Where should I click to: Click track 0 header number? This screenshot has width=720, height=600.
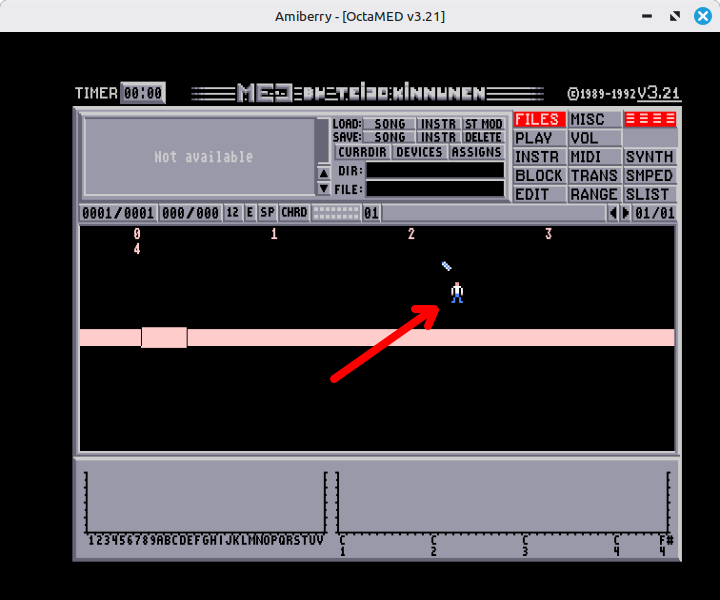click(x=137, y=234)
